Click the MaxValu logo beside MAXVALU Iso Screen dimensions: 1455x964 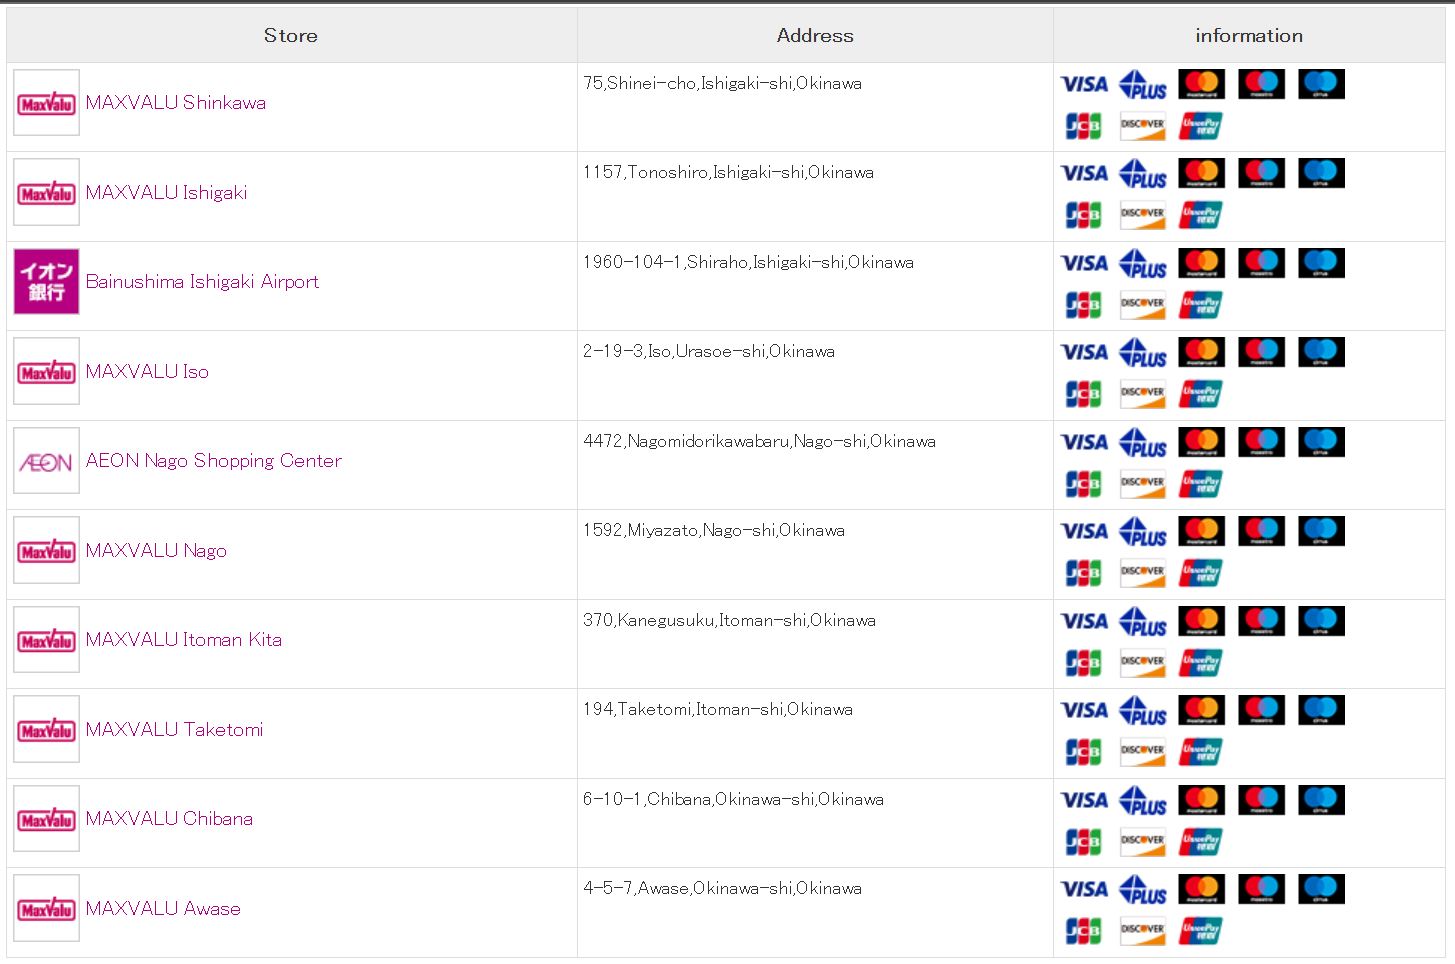tap(47, 371)
